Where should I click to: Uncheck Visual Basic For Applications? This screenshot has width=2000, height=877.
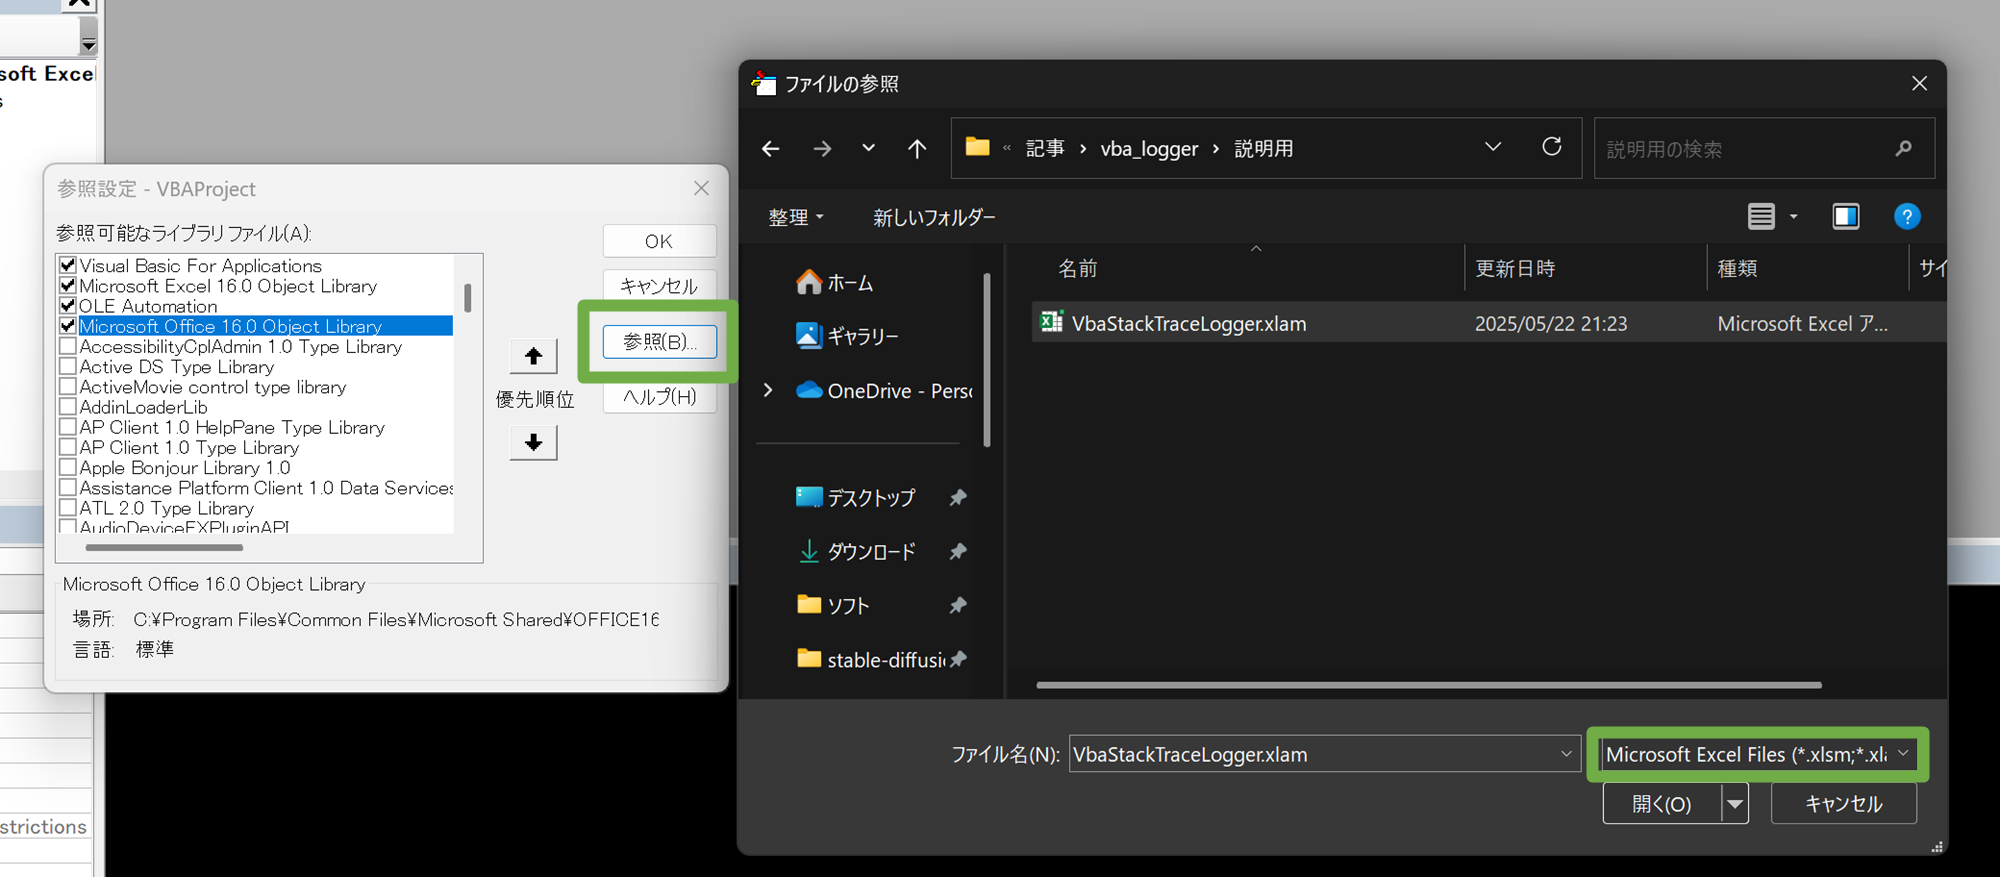point(68,265)
